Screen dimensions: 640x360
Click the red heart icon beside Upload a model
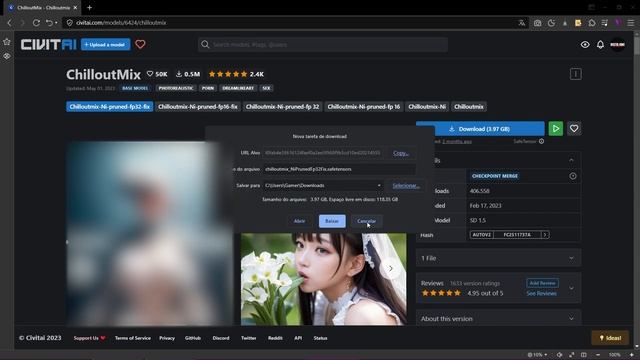point(140,44)
